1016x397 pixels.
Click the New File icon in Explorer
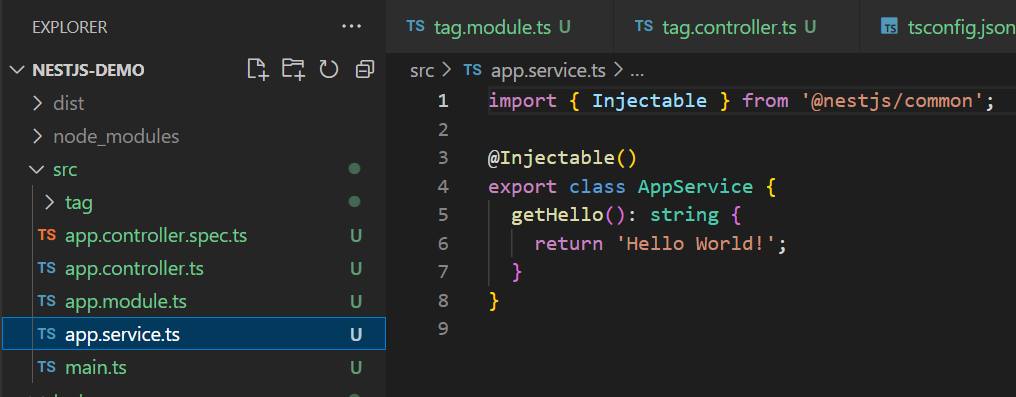[258, 69]
